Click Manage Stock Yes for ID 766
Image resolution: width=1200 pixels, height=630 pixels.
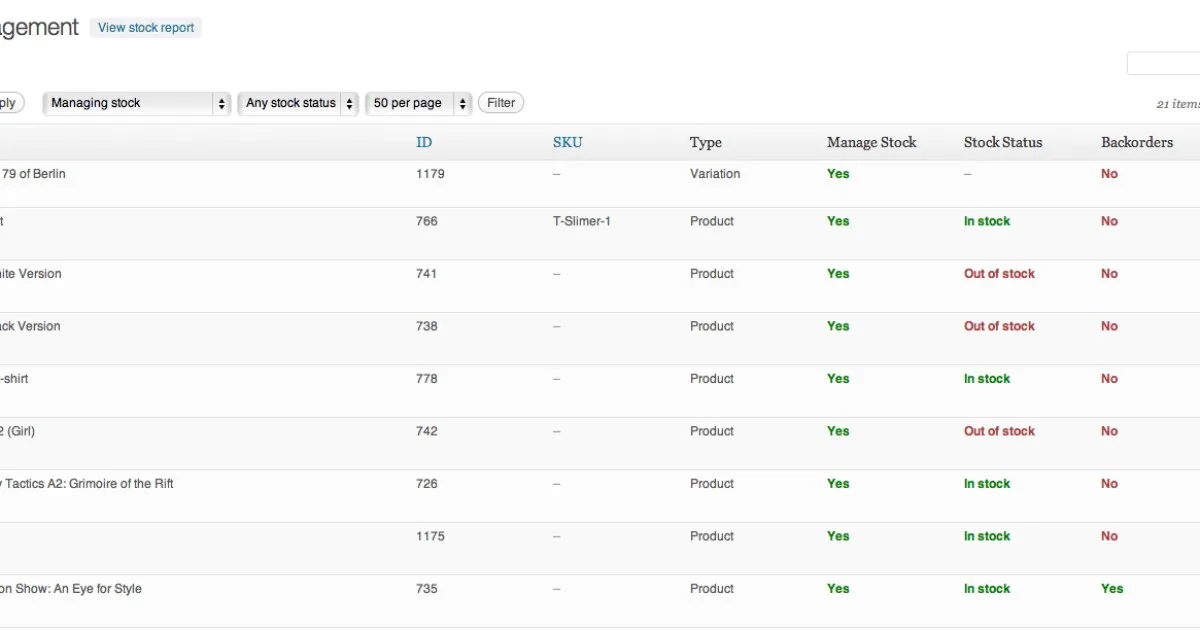coord(838,221)
